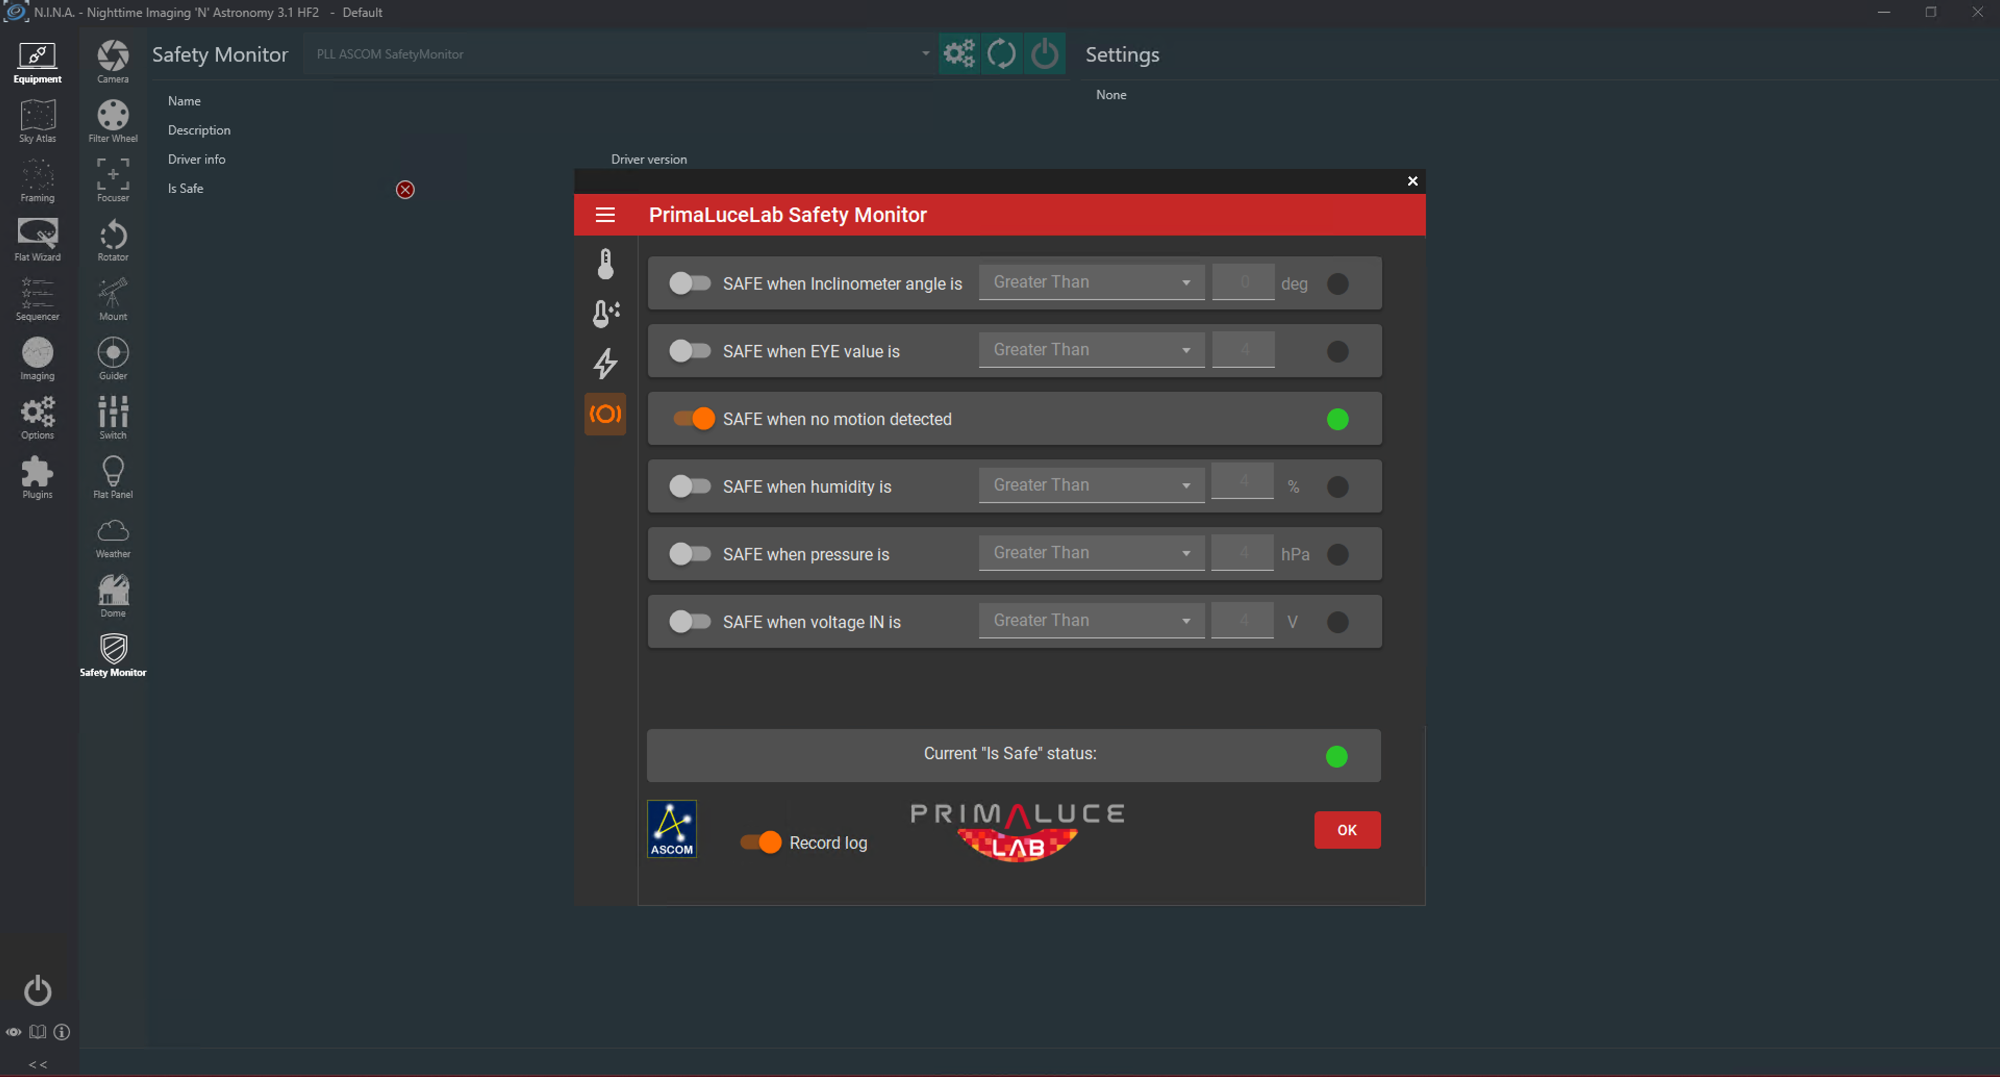The image size is (2000, 1077).
Task: Toggle SAFE when Inclinometer angle switch
Action: coord(690,284)
